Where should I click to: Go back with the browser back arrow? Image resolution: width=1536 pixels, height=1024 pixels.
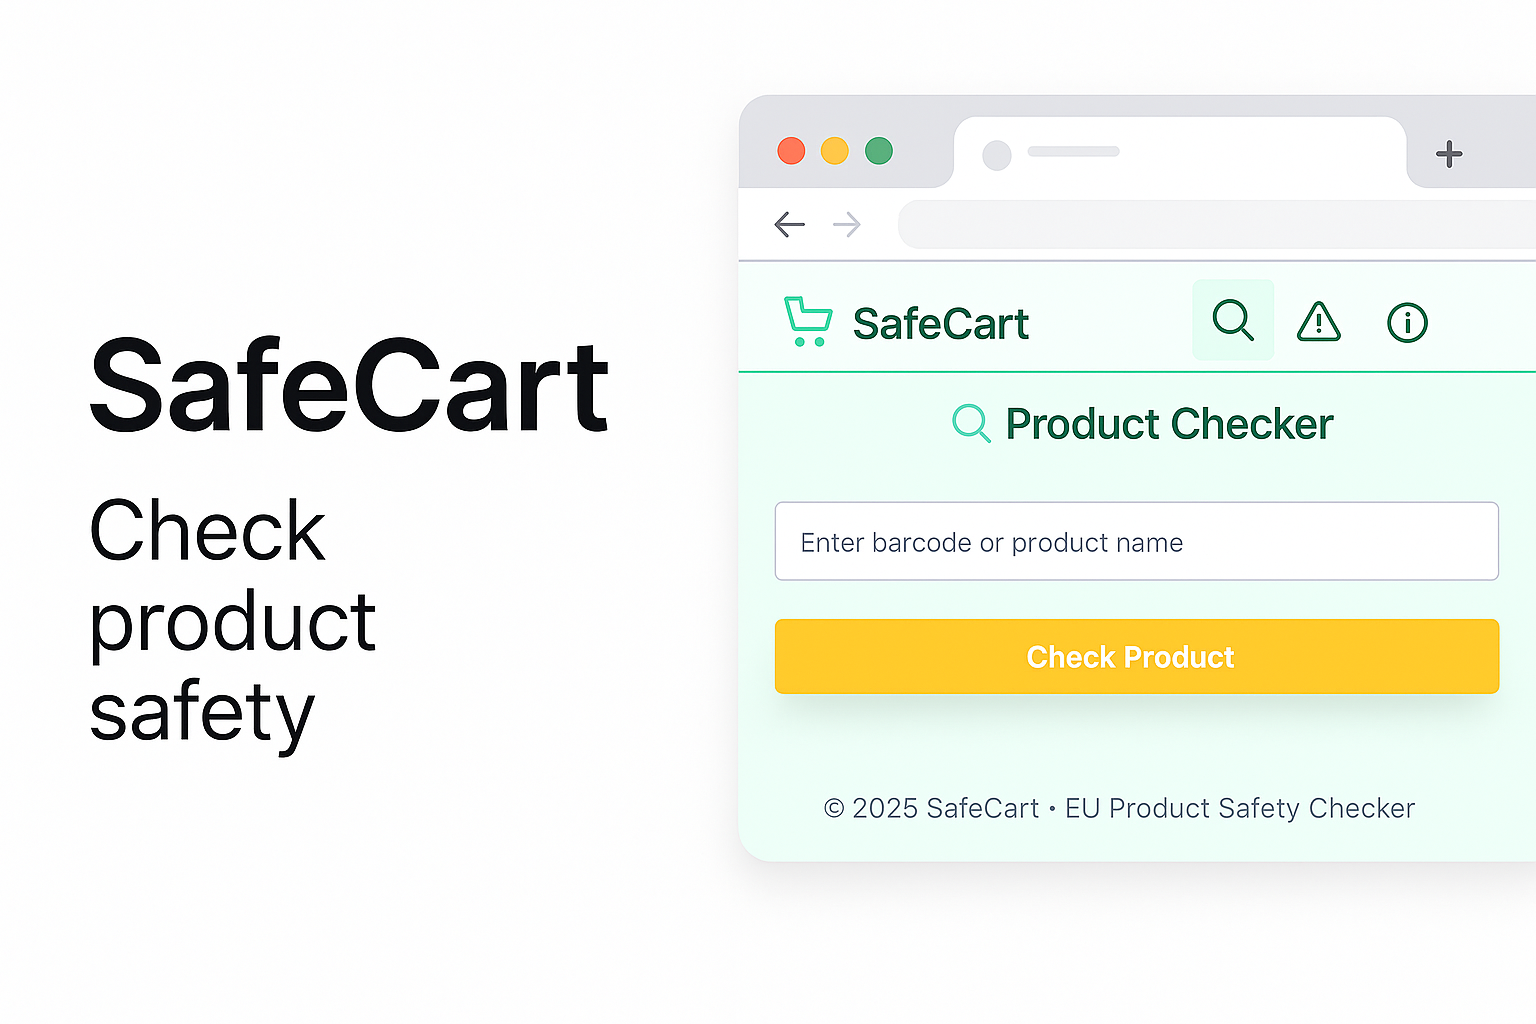click(x=789, y=224)
